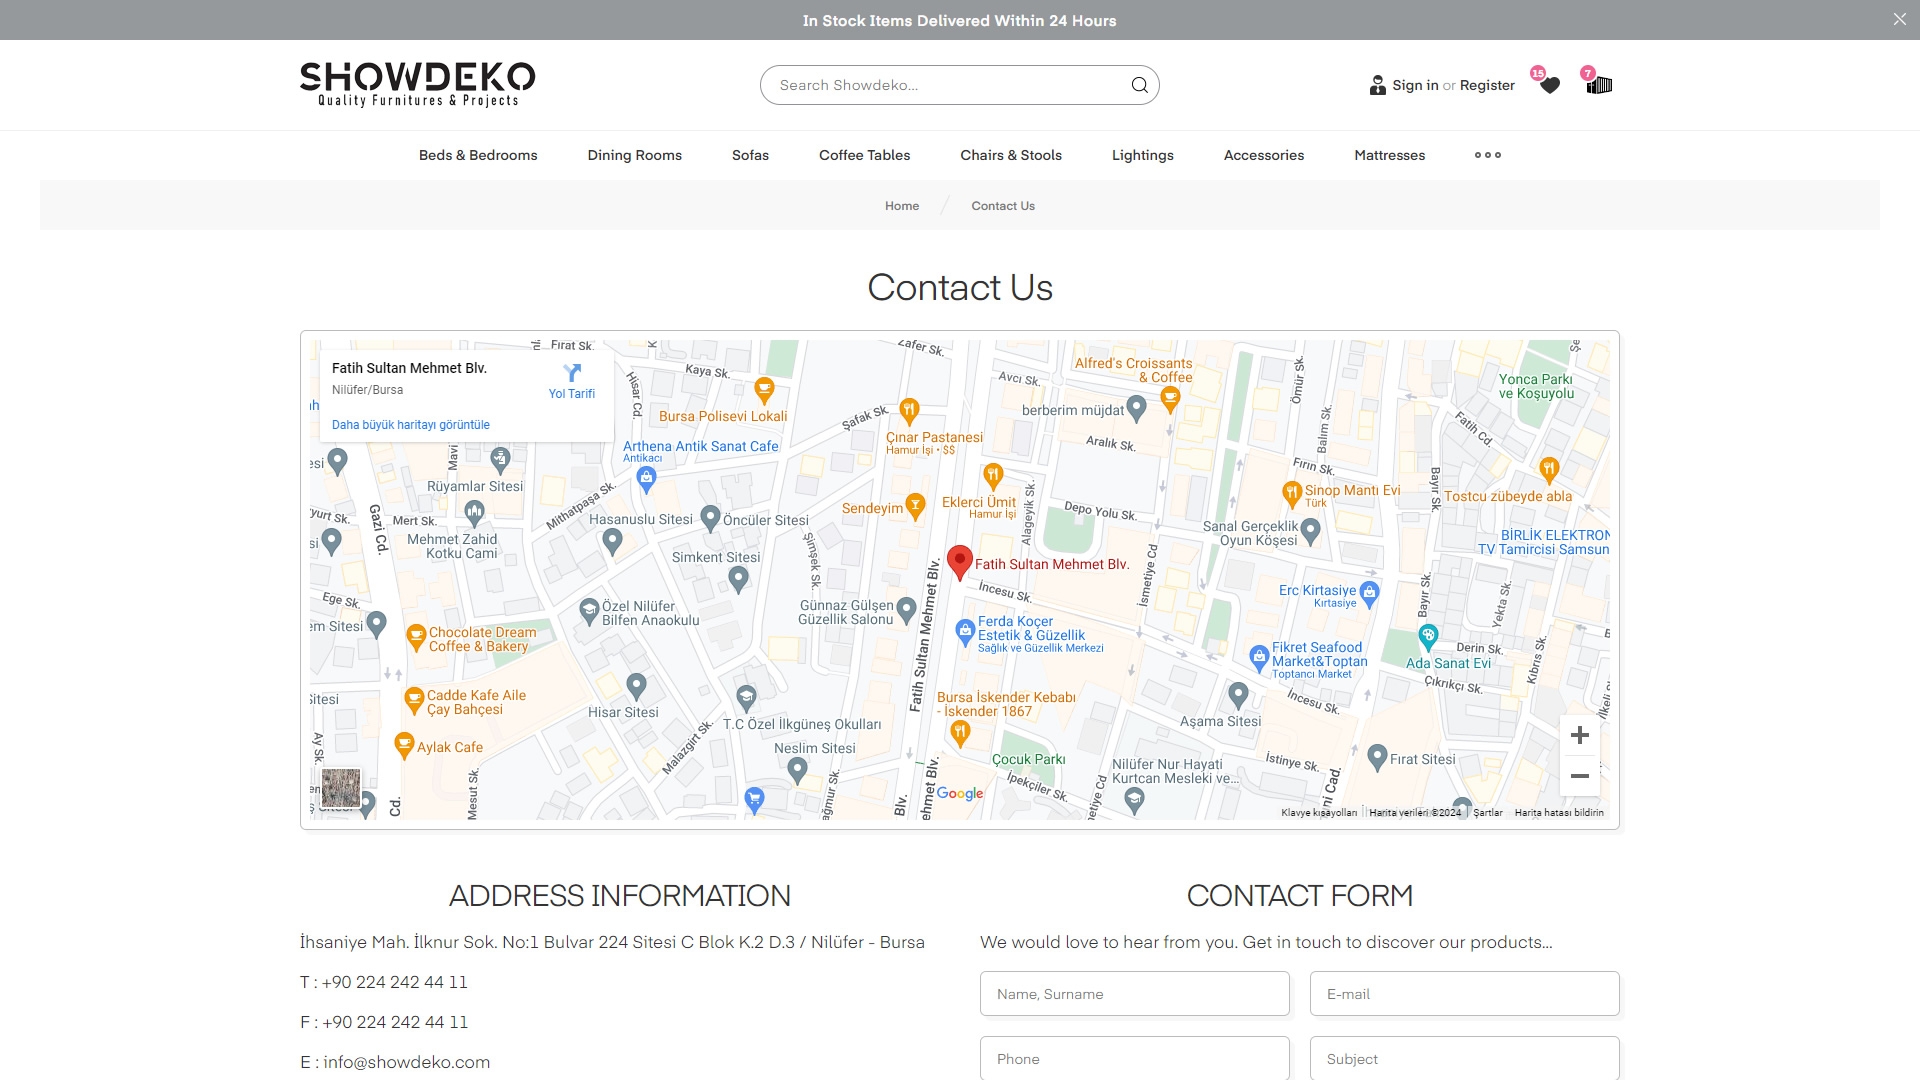The width and height of the screenshot is (1920, 1080).
Task: Dismiss the top announcement banner
Action: [x=1899, y=19]
